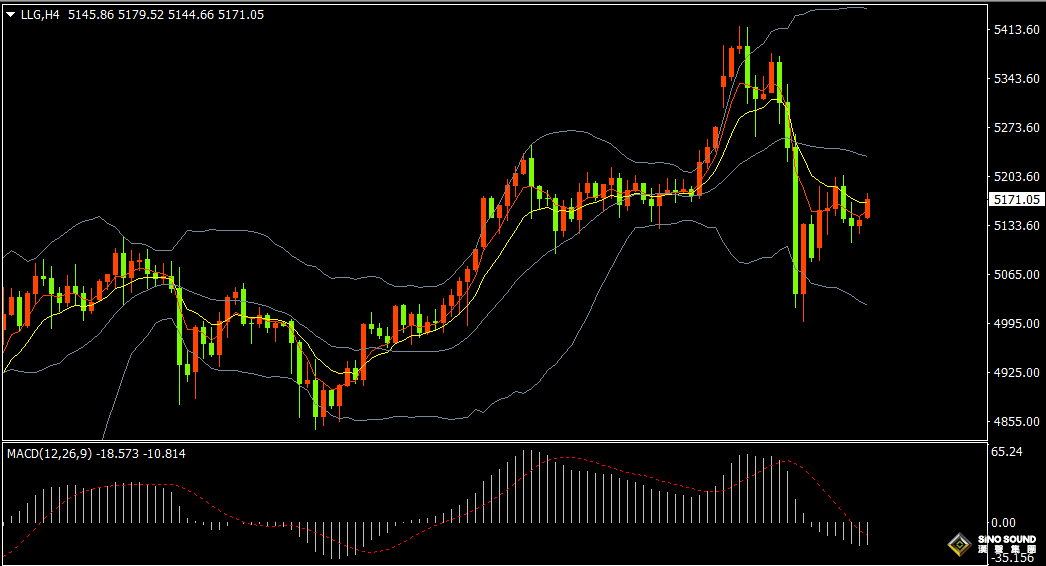Click the highlighted 5171.05 current price tag

tap(1016, 200)
